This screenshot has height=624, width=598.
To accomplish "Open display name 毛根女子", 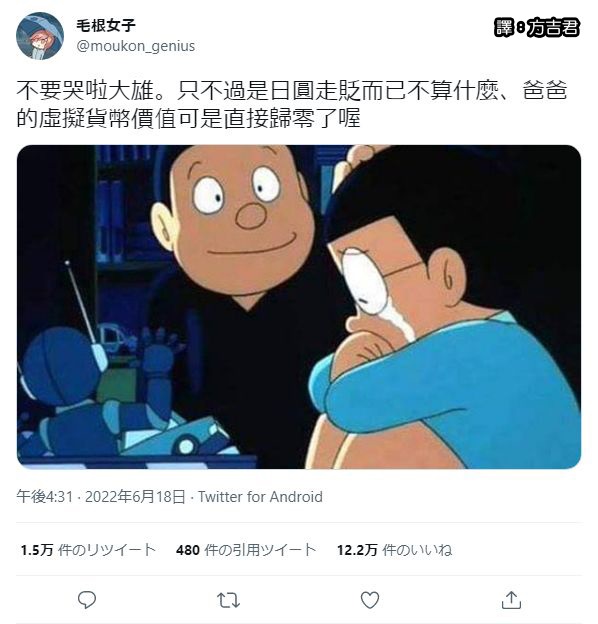I will pyautogui.click(x=106, y=25).
